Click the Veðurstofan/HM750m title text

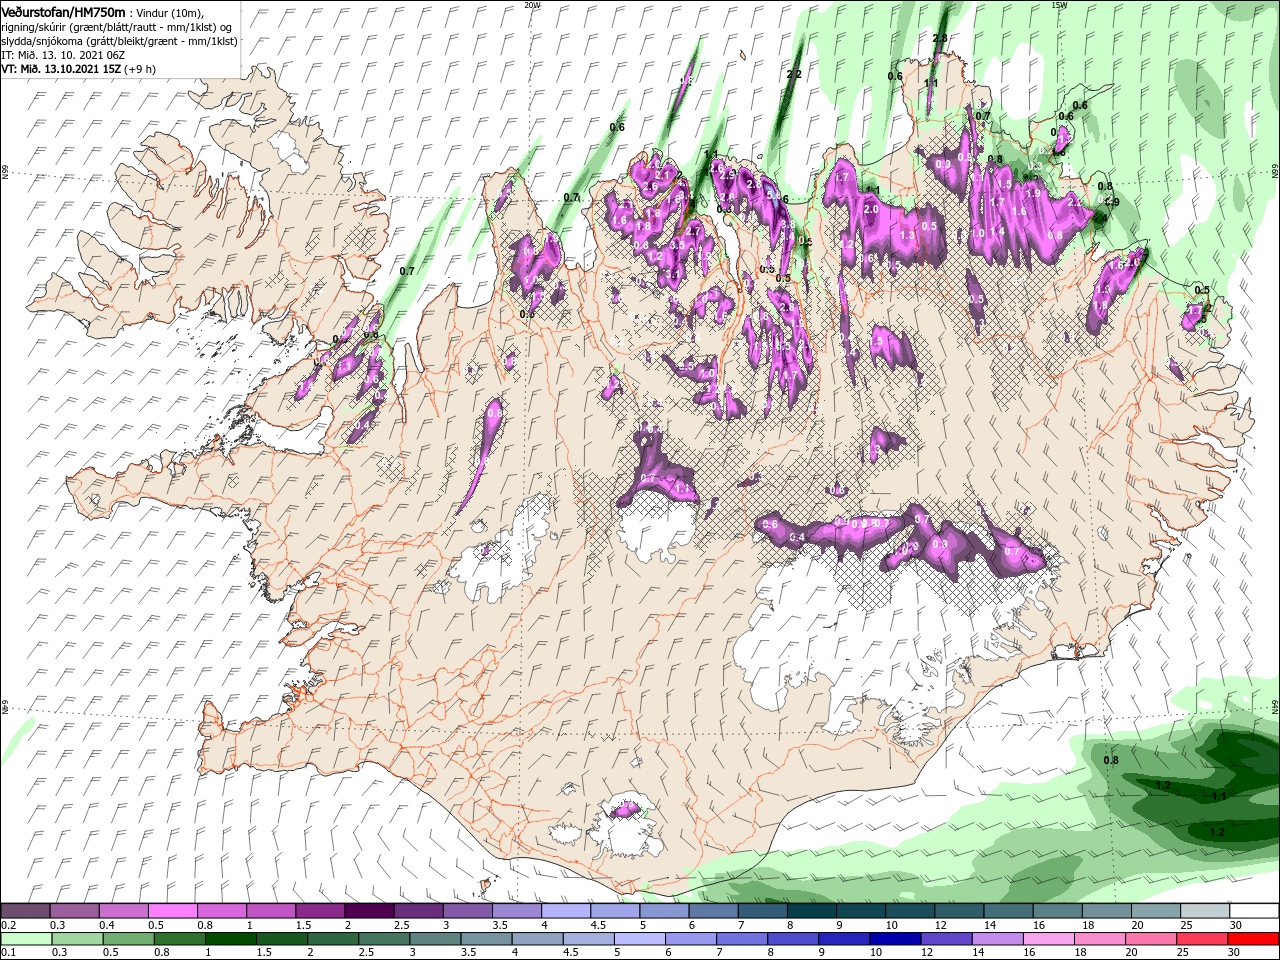point(62,11)
